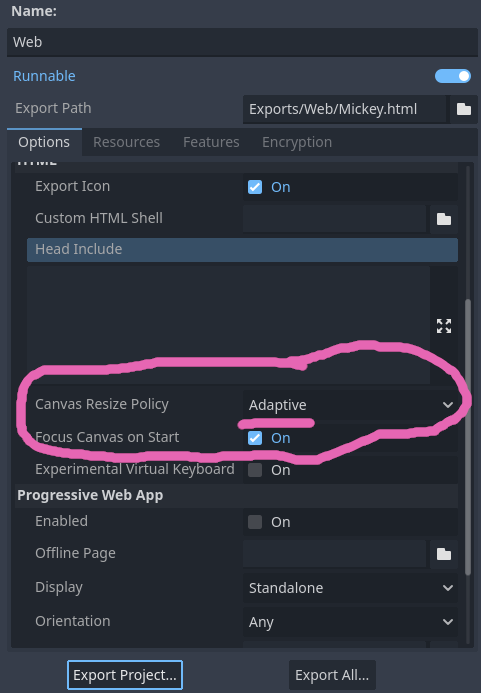The image size is (481, 693).
Task: Enable Progressive Web App checkbox
Action: point(255,522)
